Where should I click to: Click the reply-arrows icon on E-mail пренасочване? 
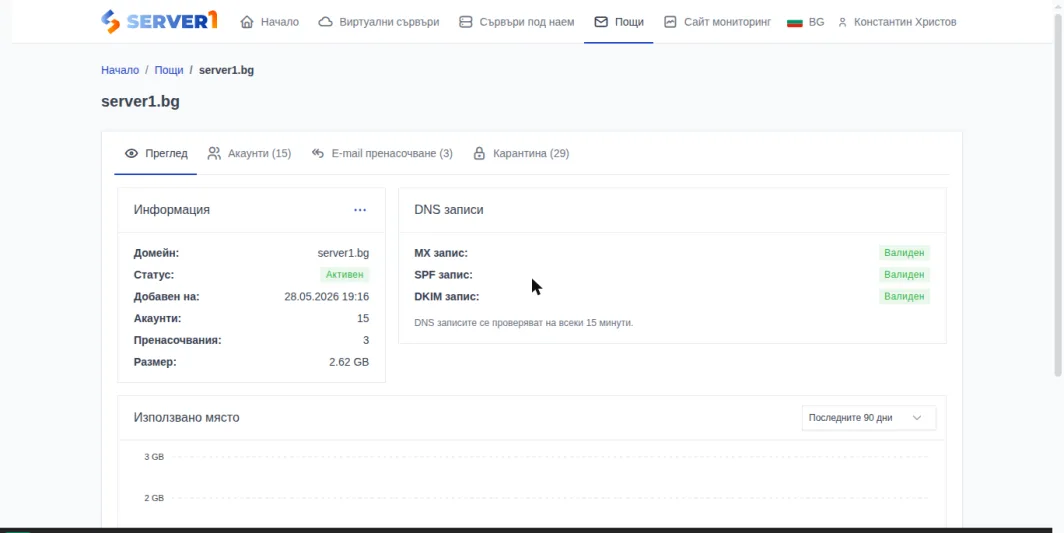point(318,153)
